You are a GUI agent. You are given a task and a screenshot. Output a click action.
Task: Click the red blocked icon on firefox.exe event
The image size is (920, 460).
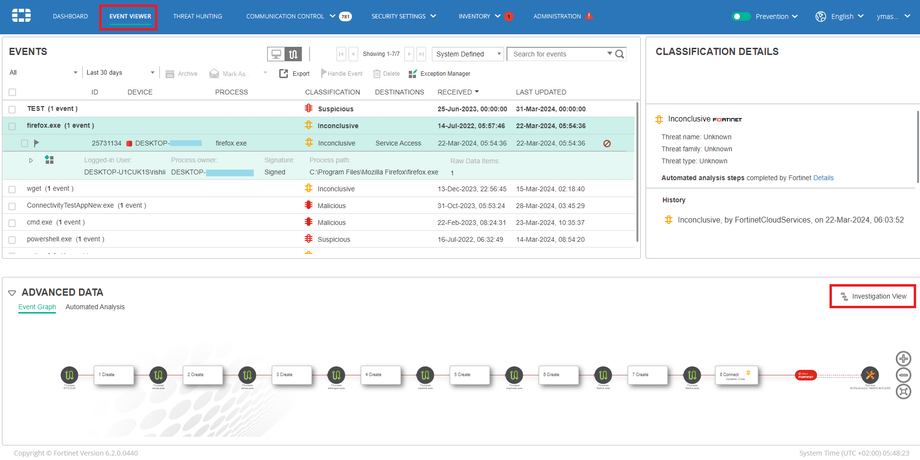[607, 143]
